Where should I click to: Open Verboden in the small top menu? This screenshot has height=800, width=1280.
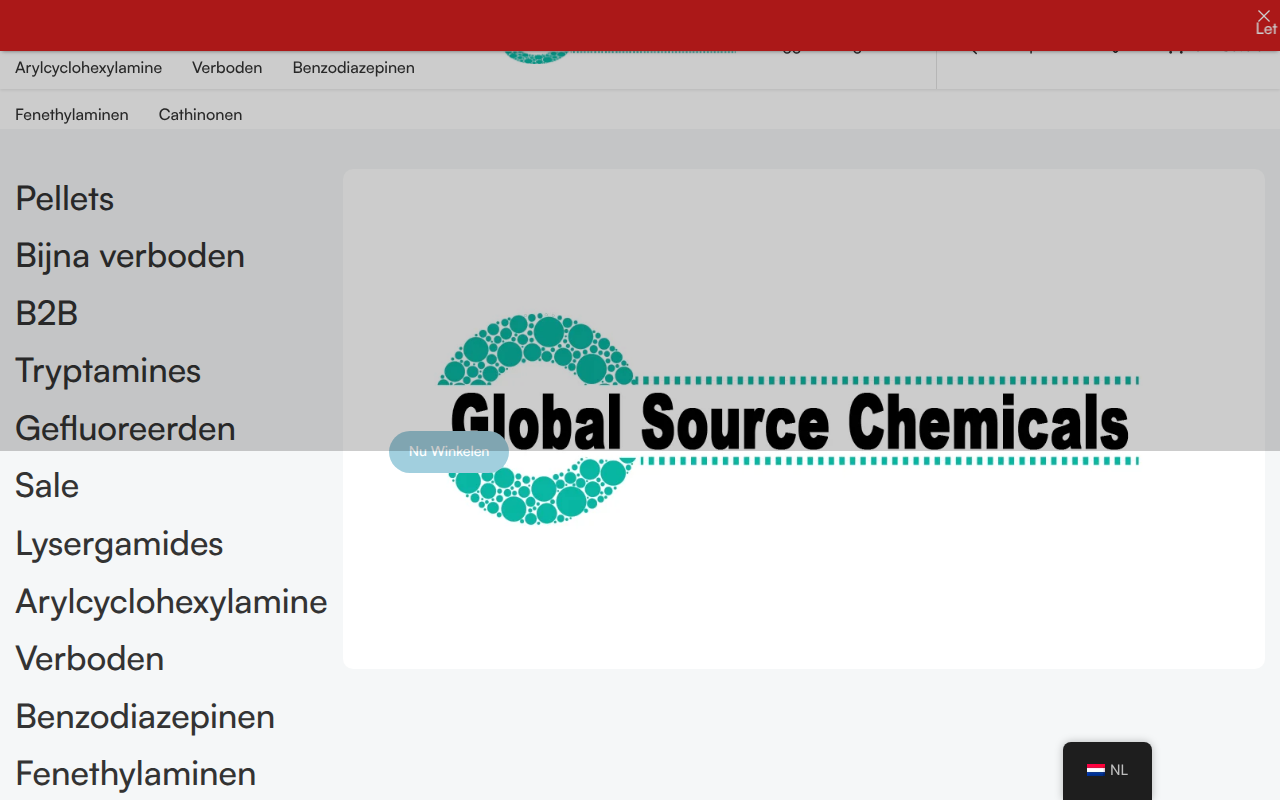[x=227, y=68]
